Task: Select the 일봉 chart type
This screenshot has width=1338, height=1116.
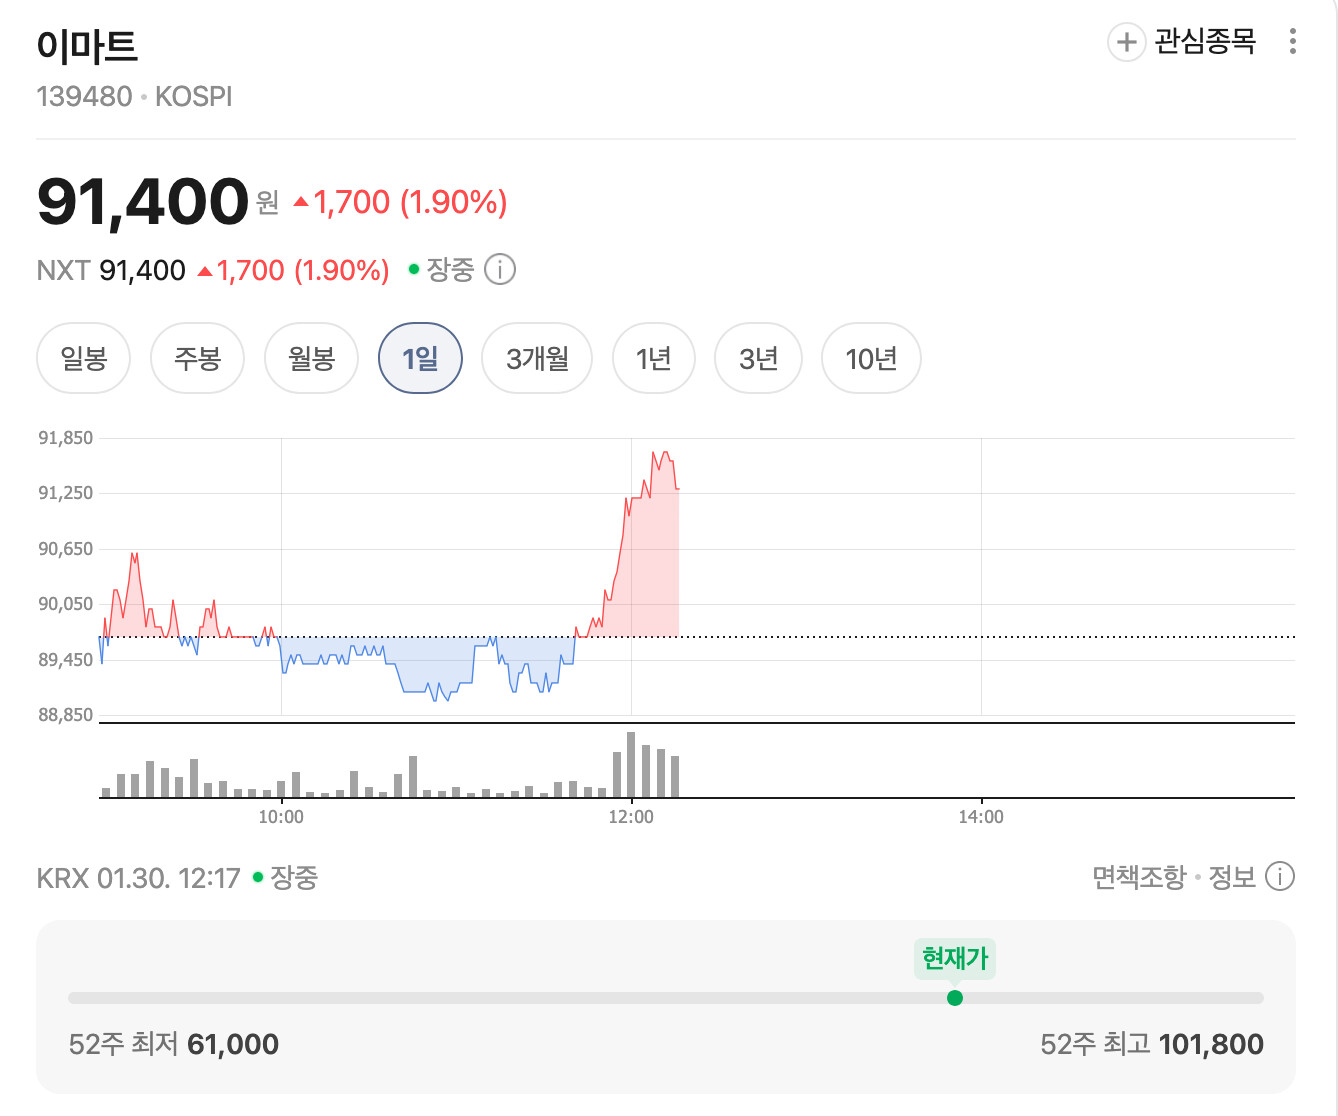Action: click(84, 358)
